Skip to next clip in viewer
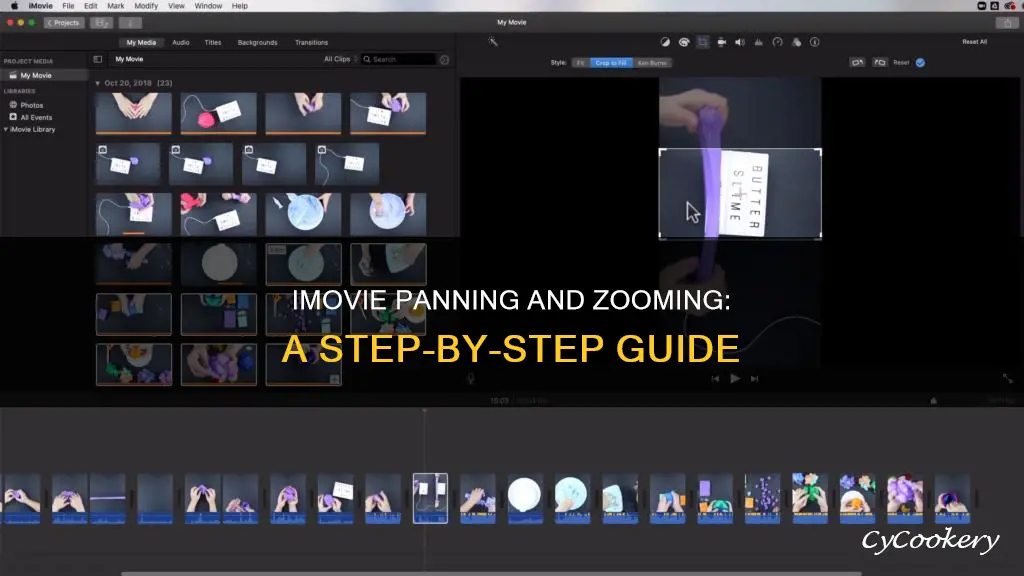 (x=754, y=379)
